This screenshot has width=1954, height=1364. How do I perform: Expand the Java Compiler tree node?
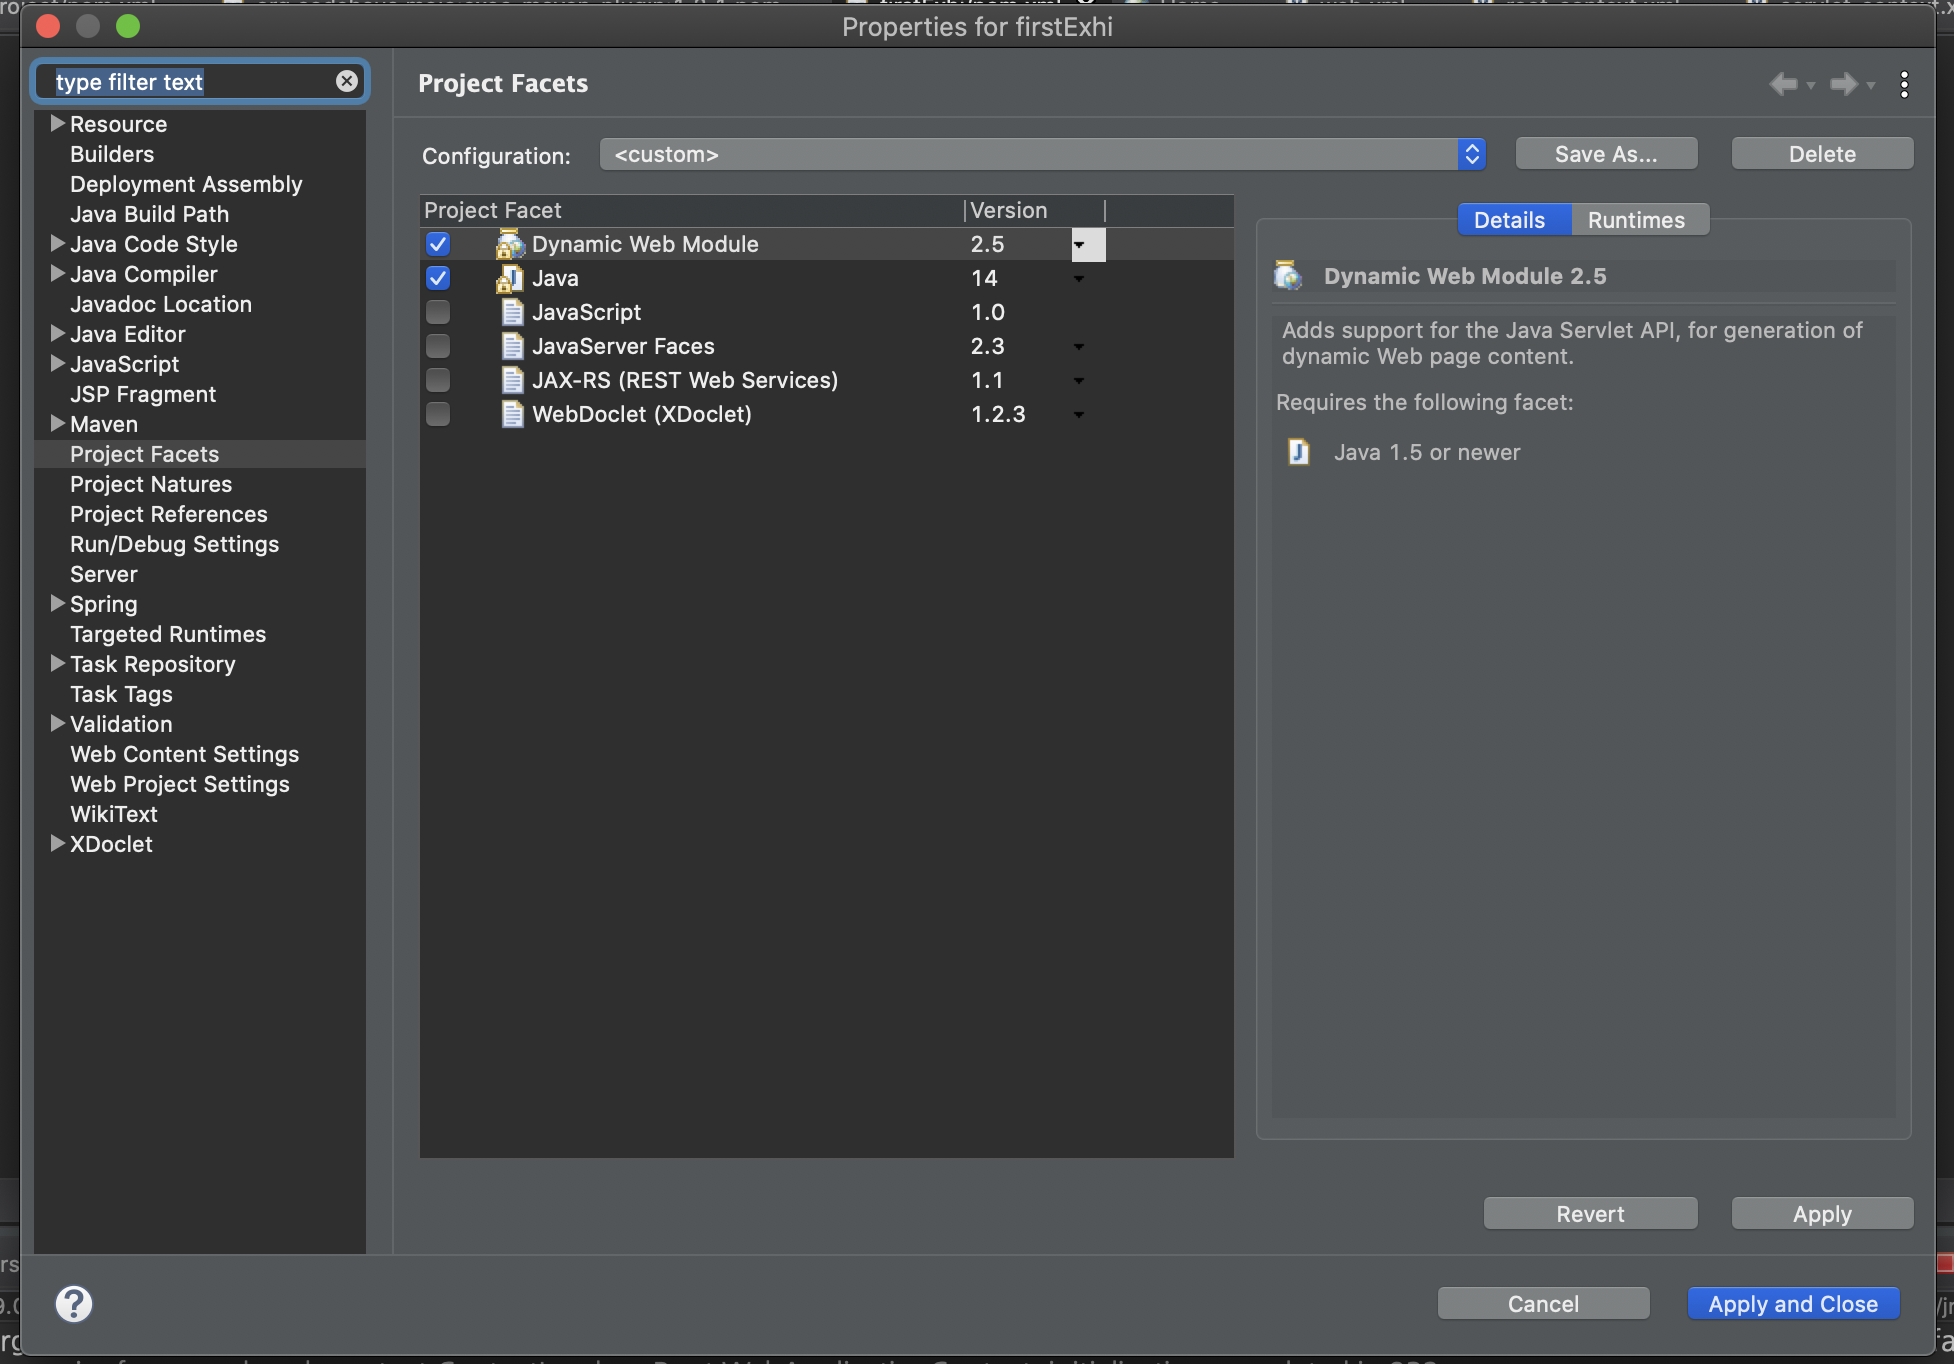click(x=58, y=274)
